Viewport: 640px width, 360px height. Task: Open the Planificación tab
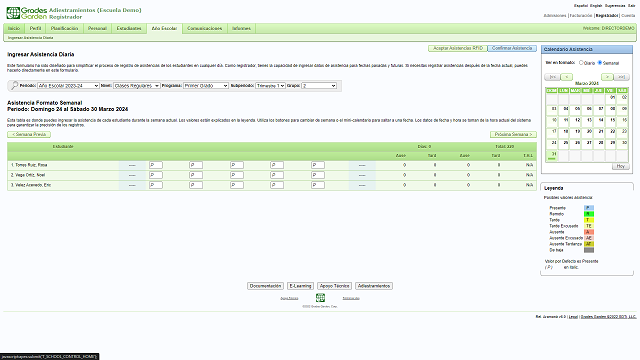pos(64,29)
